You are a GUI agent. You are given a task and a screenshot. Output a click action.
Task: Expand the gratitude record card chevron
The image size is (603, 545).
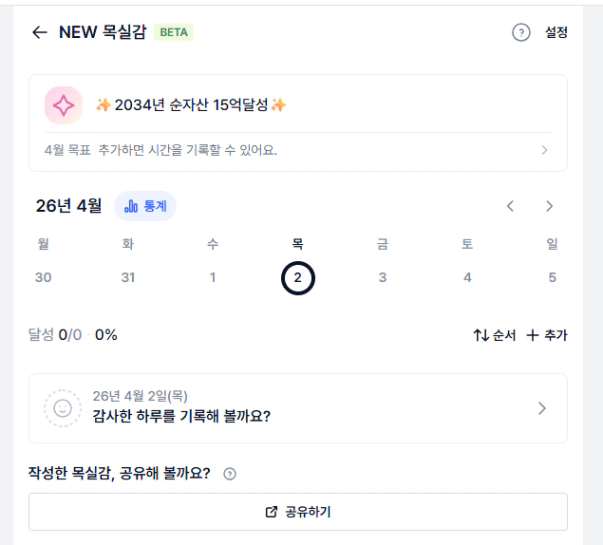[542, 408]
